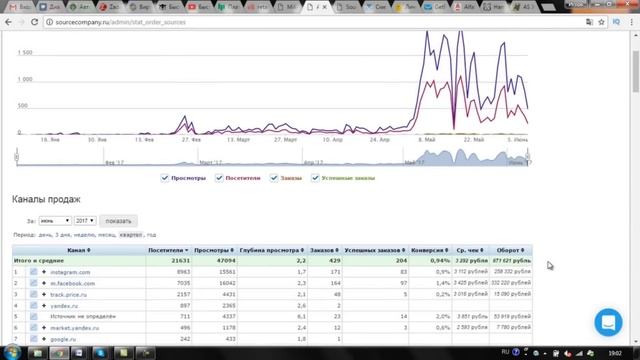The height and width of the screenshot is (360, 640).
Task: Click the 19:02 taskbar clock
Action: click(x=615, y=353)
